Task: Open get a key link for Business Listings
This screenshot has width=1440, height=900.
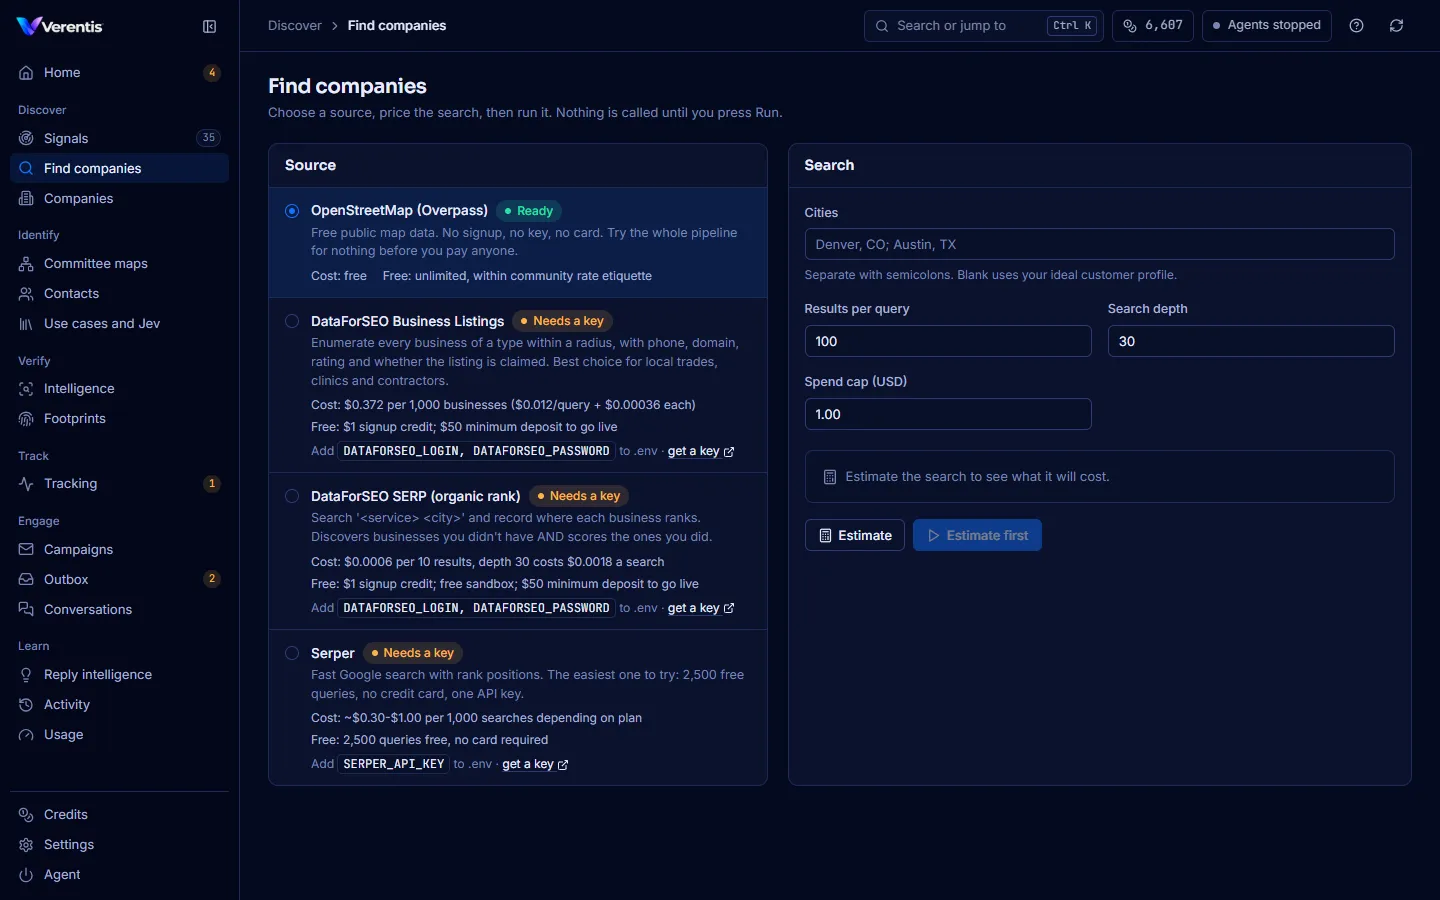Action: [701, 451]
